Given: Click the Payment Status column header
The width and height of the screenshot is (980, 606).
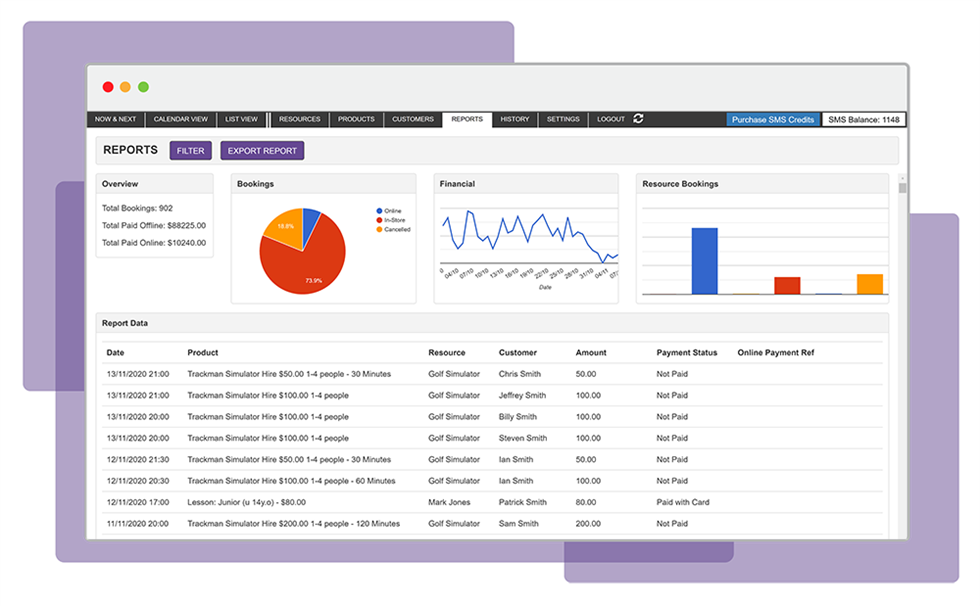Looking at the screenshot, I should coord(687,353).
